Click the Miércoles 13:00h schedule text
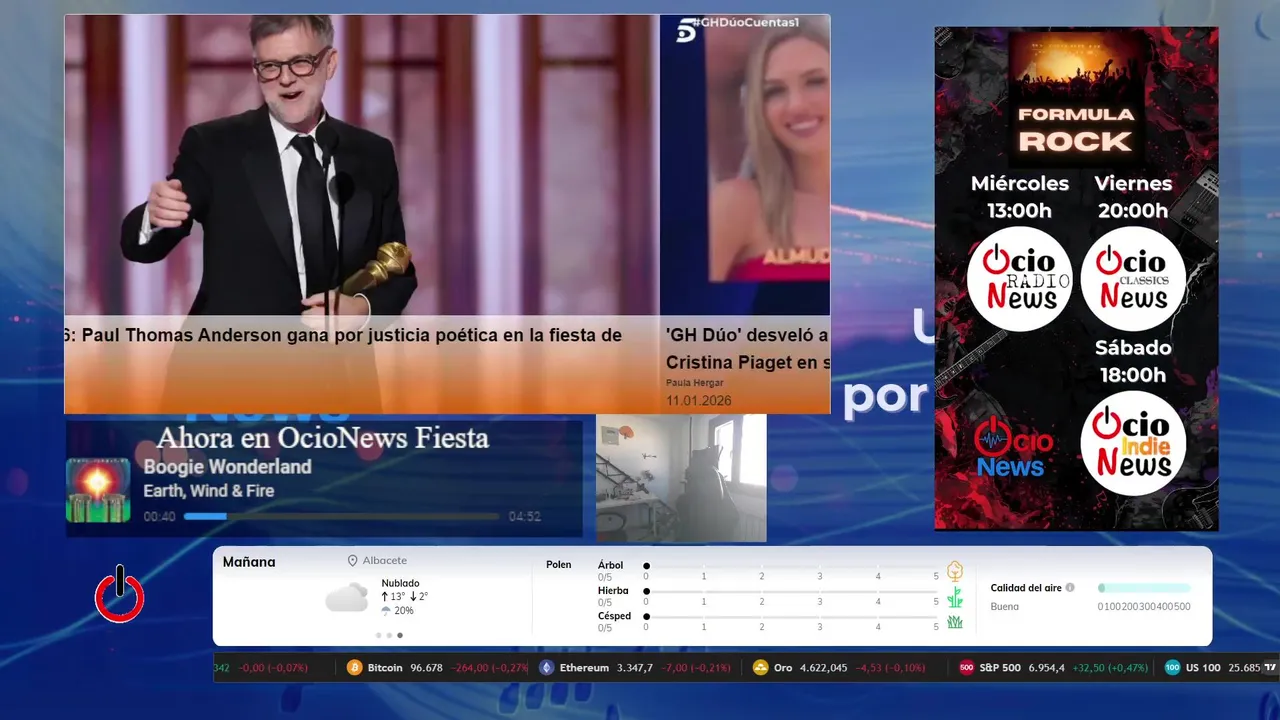Viewport: 1280px width, 720px height. tap(1019, 197)
